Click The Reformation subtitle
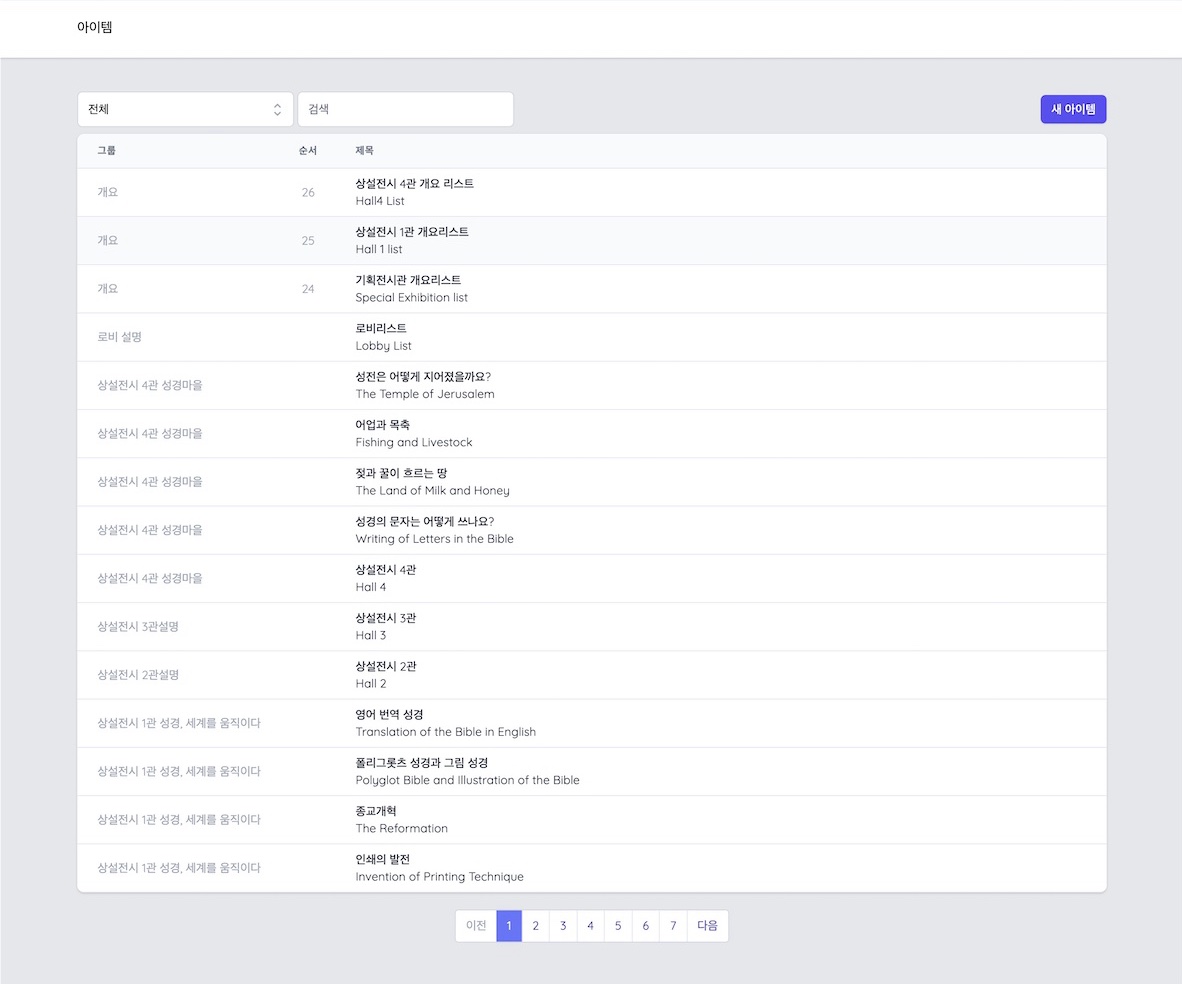1182x984 pixels. coord(402,829)
